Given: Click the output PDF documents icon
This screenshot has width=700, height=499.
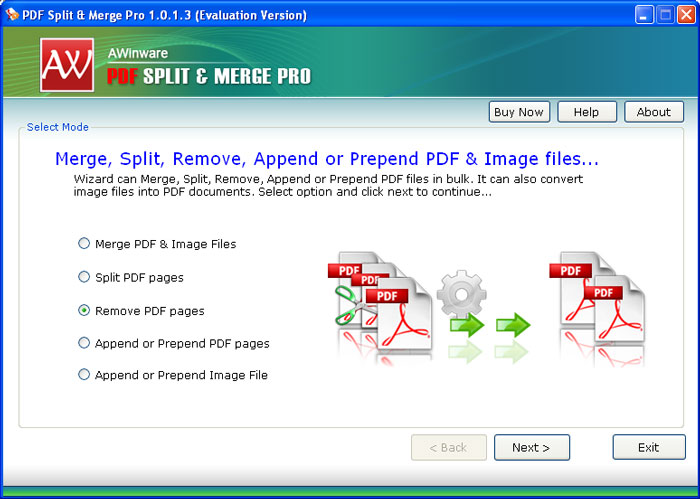Looking at the screenshot, I should [596, 299].
